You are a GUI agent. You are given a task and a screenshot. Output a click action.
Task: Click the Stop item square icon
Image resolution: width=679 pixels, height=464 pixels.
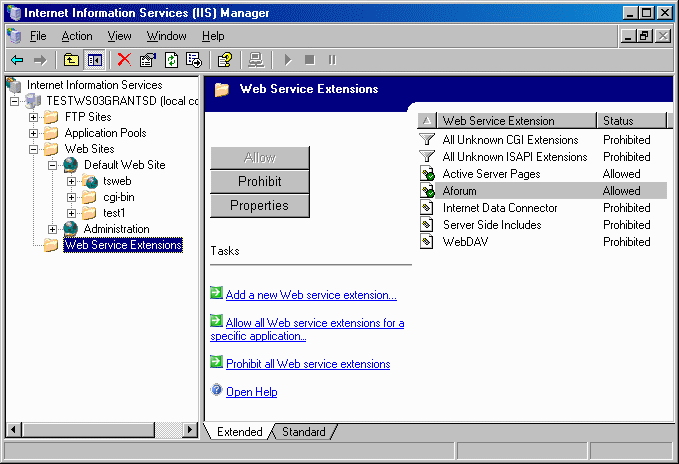(310, 60)
